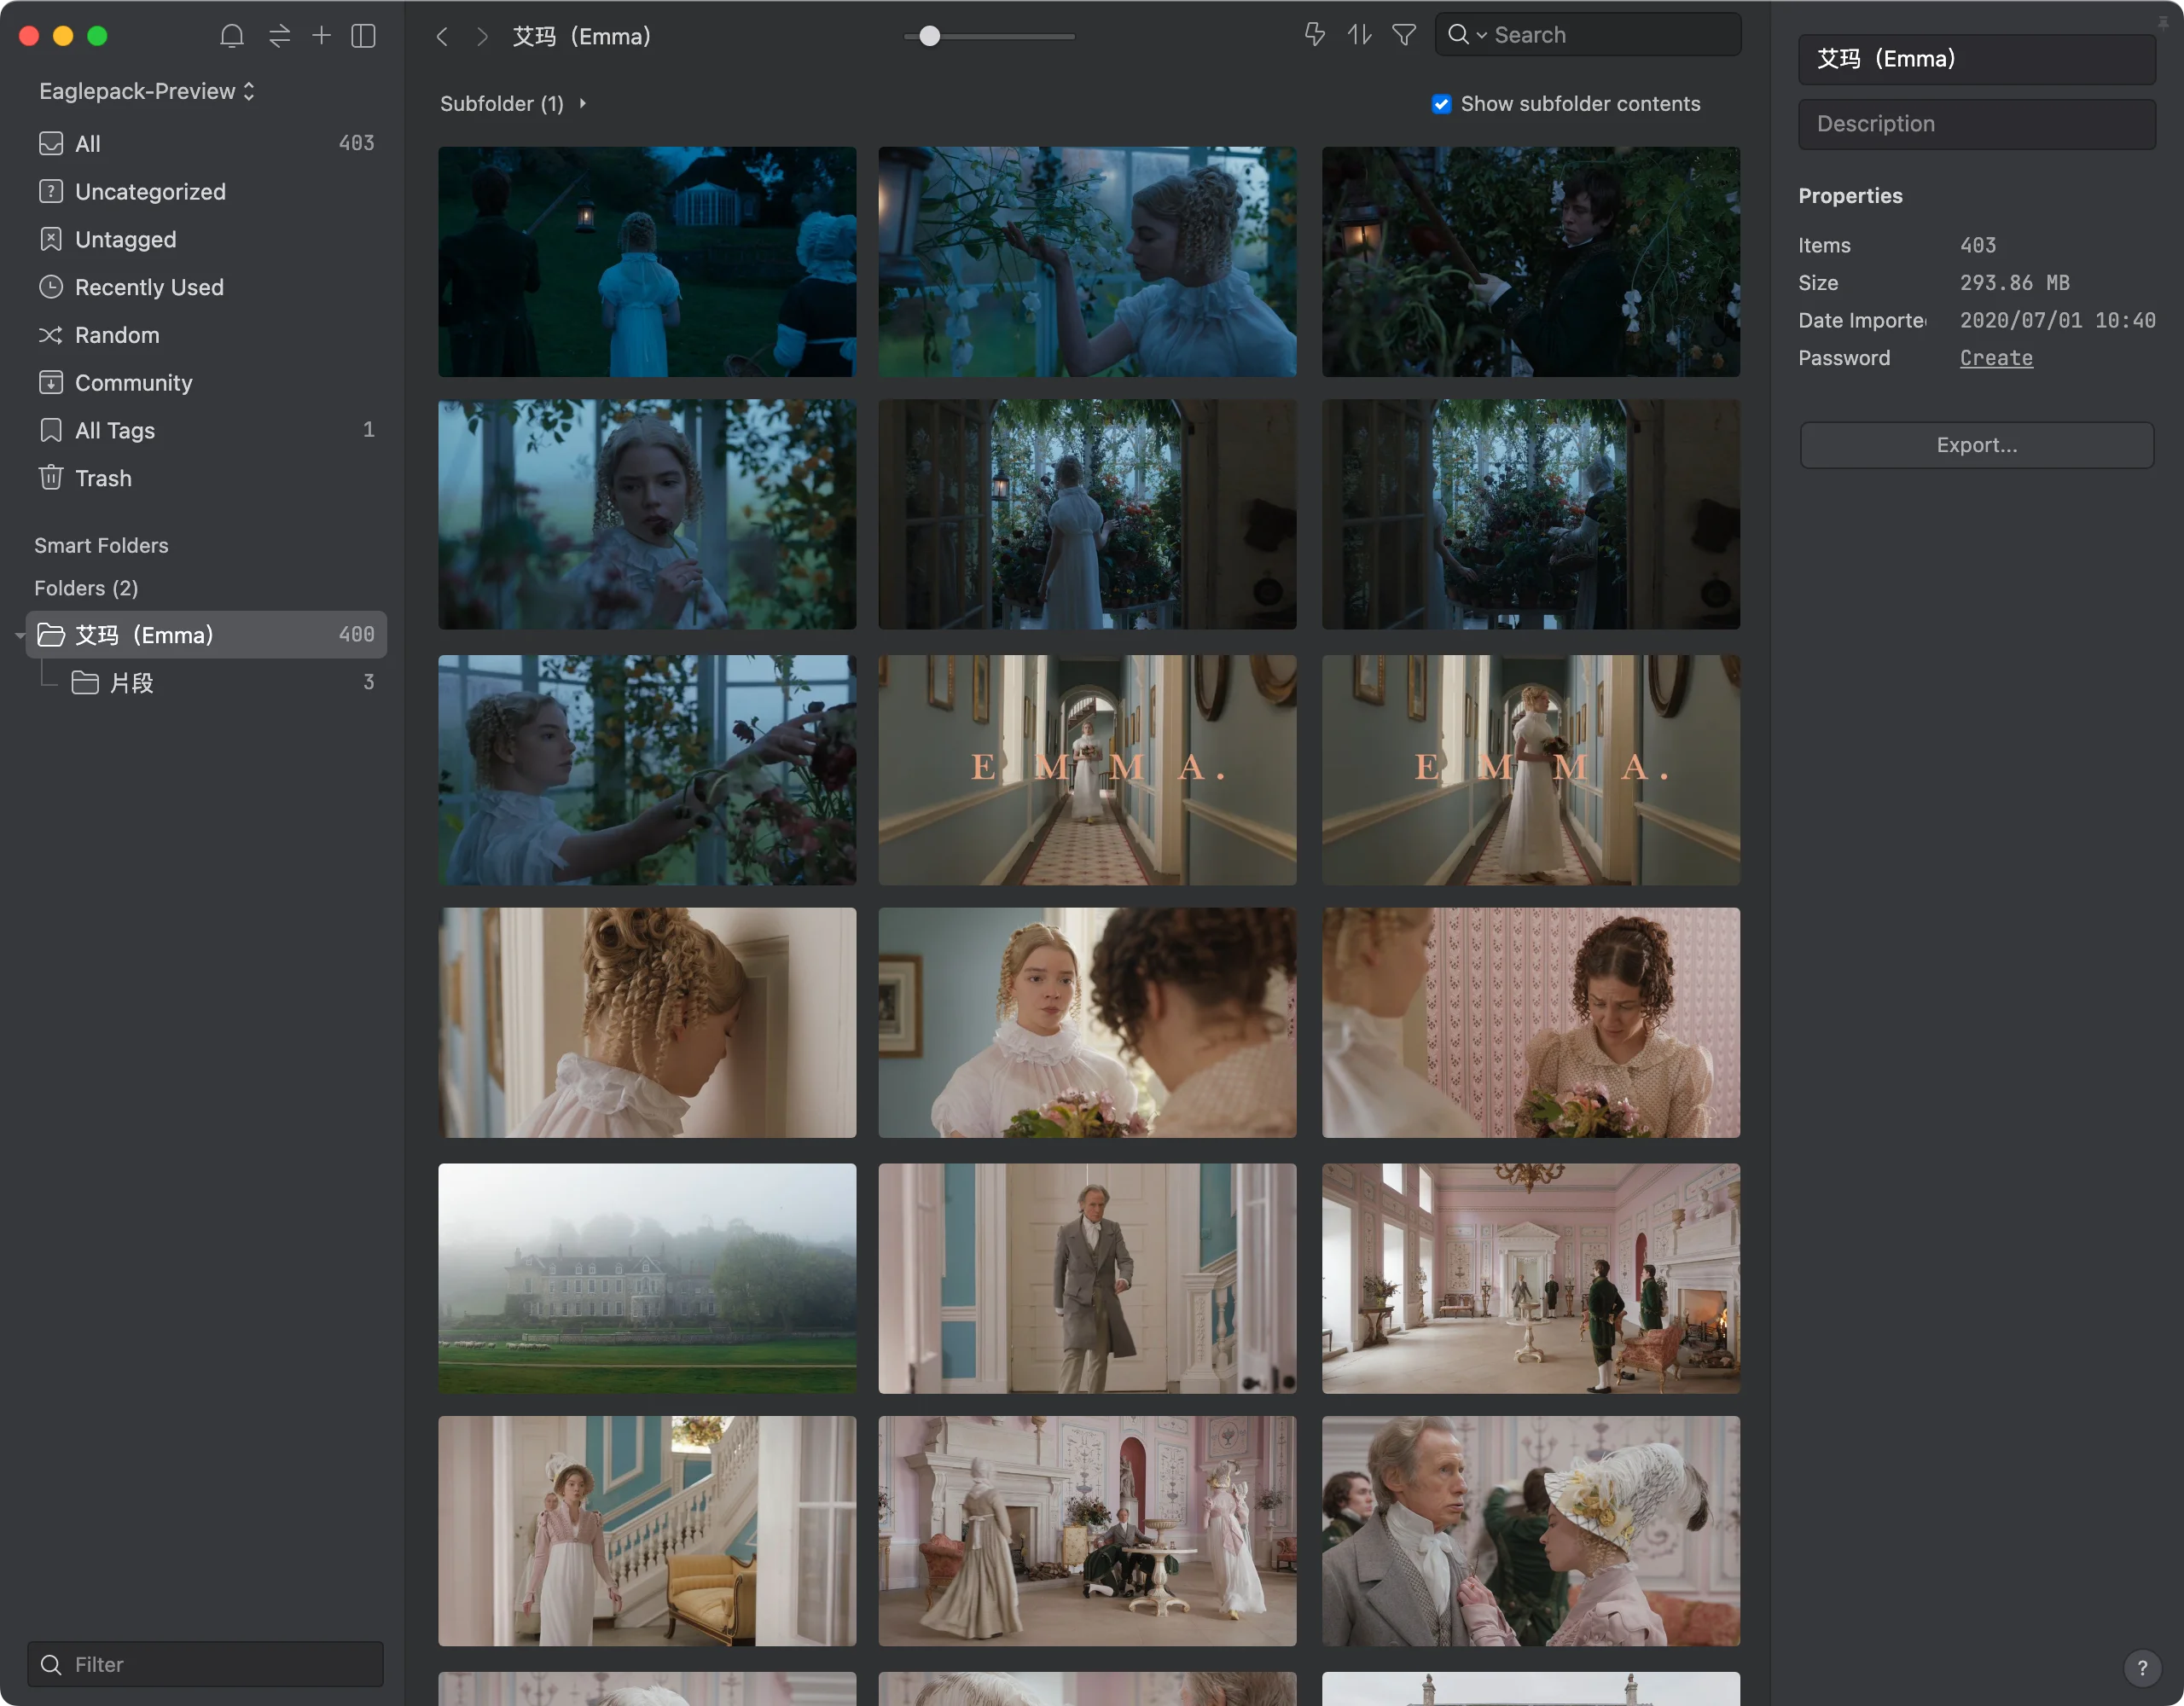Screen dimensions: 2184x1706
Task: Select All items in sidebar
Action: tap(205, 143)
